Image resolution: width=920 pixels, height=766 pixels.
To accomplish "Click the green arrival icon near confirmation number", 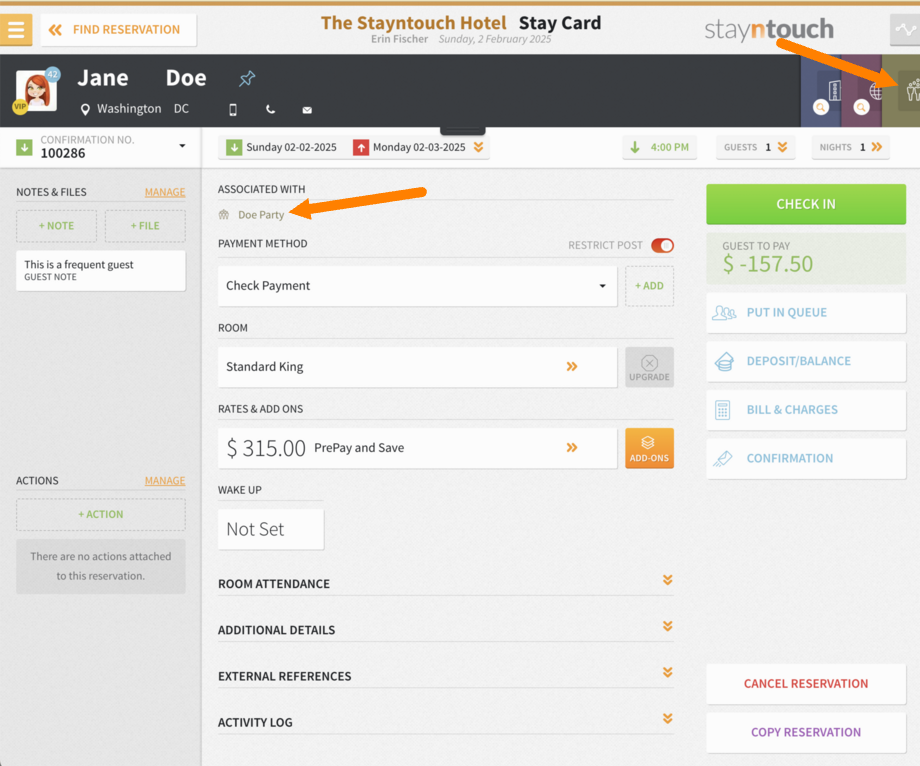I will 24,147.
